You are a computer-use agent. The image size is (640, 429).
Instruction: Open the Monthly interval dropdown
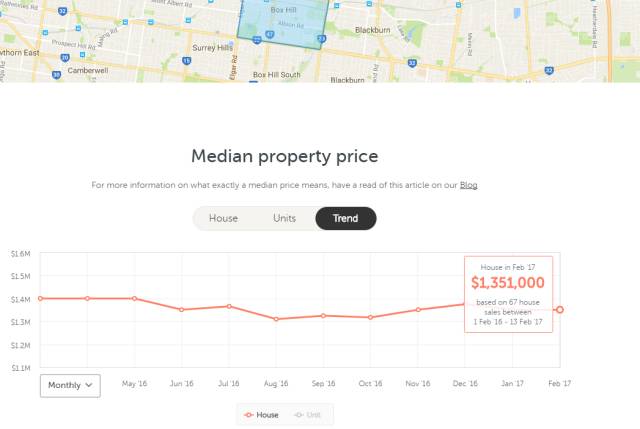click(70, 385)
